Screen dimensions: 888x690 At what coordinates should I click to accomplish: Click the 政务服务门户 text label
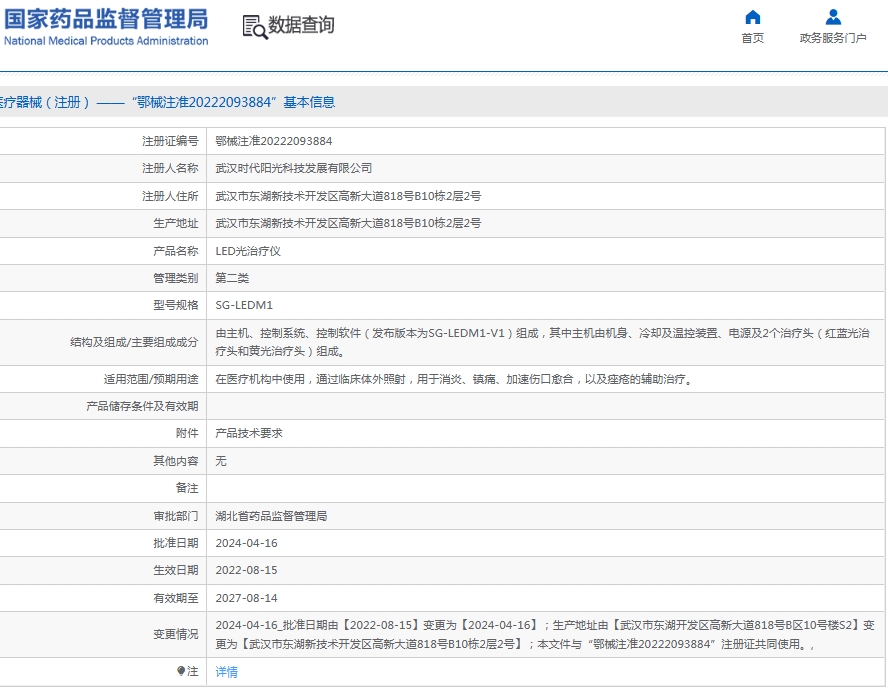pos(832,38)
